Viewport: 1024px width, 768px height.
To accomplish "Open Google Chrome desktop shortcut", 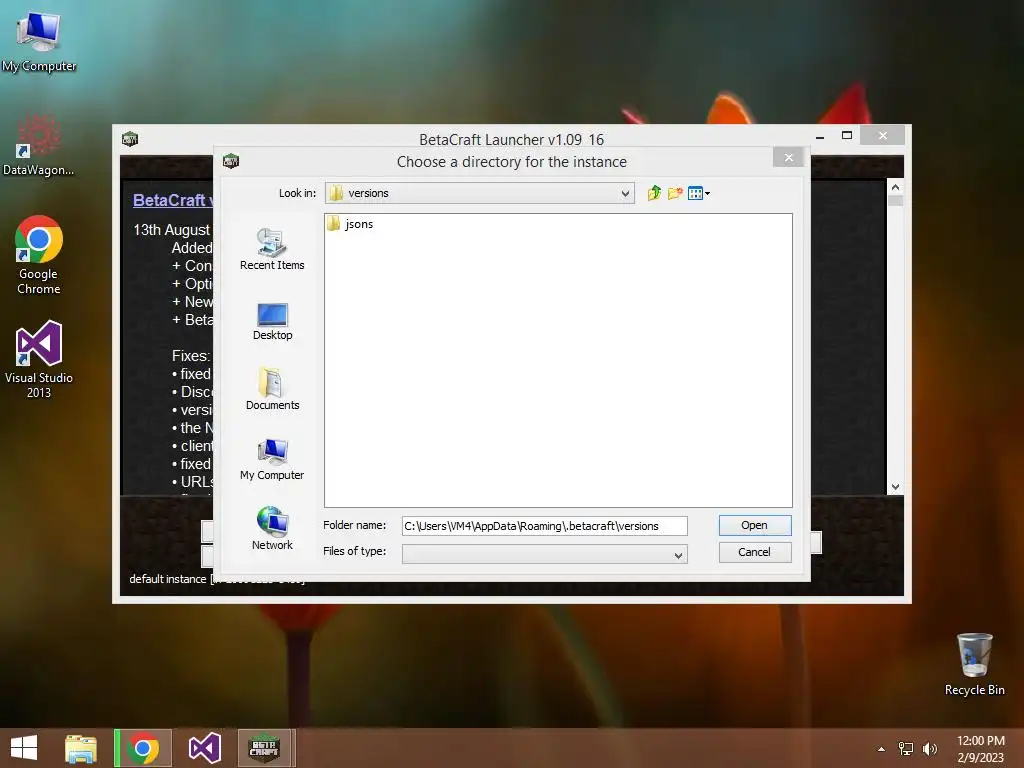I will click(39, 255).
